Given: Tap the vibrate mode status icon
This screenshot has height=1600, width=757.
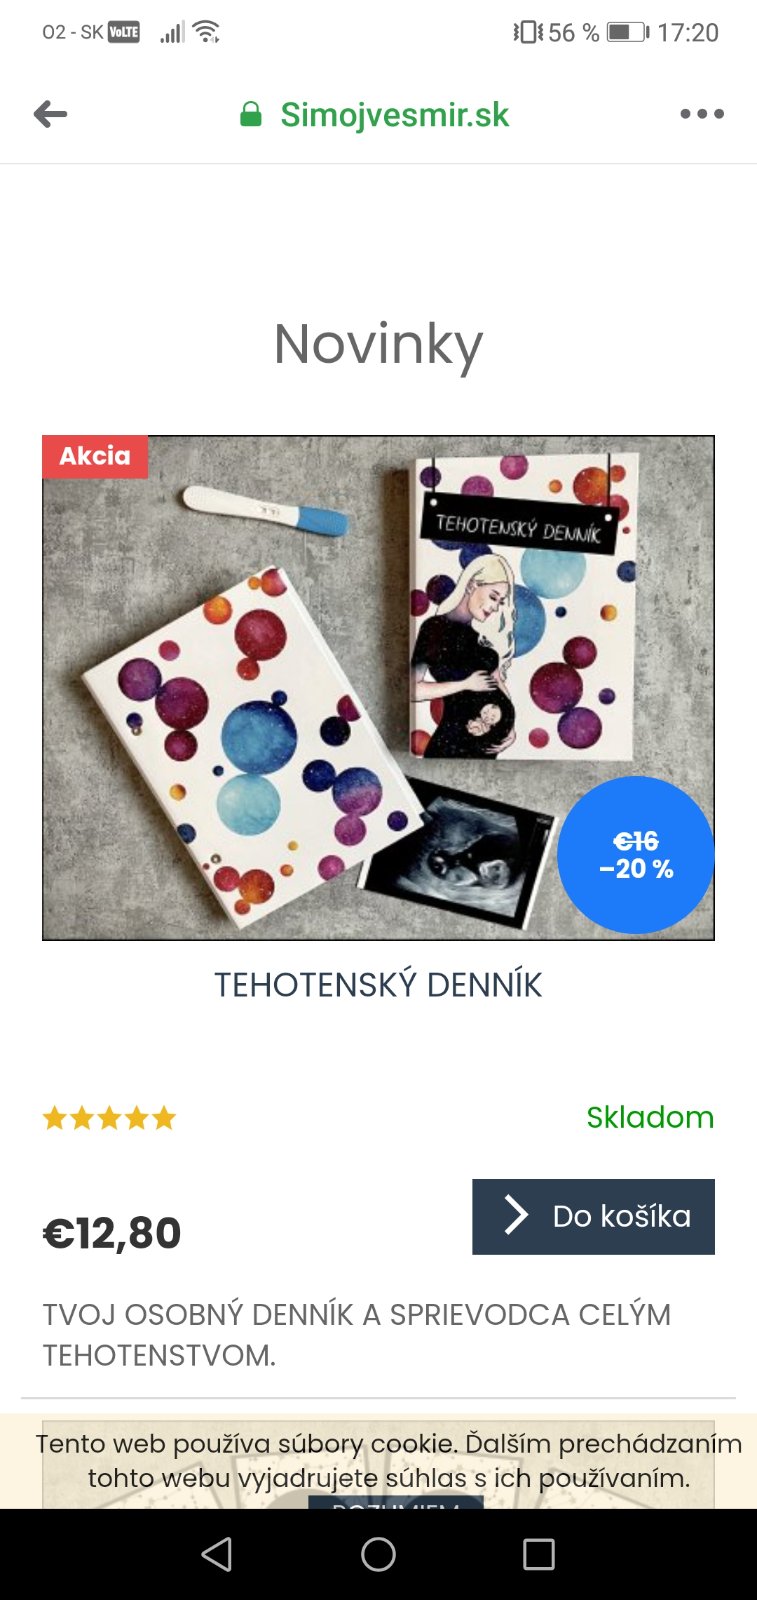Looking at the screenshot, I should 528,32.
